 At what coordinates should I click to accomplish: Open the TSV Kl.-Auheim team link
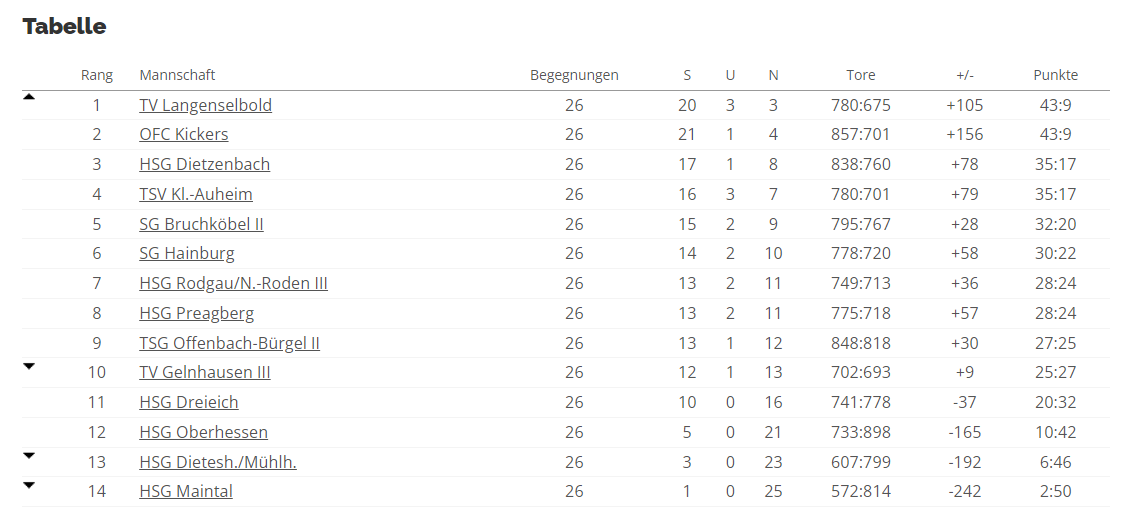pos(196,194)
